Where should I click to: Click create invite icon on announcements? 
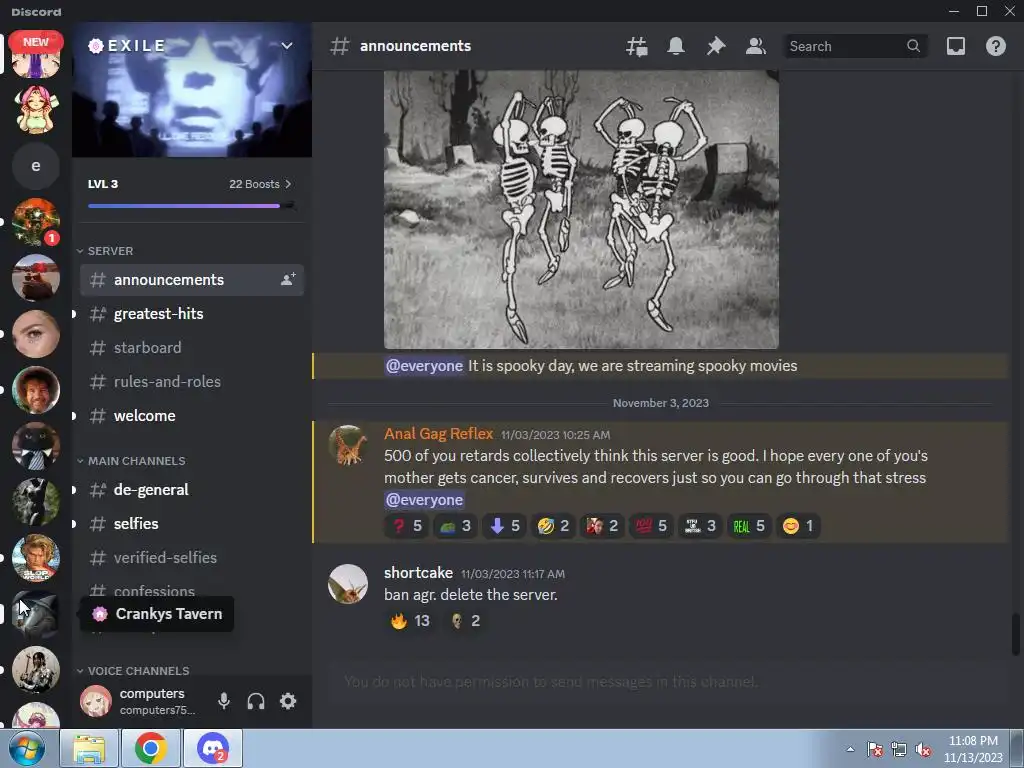[x=288, y=280]
